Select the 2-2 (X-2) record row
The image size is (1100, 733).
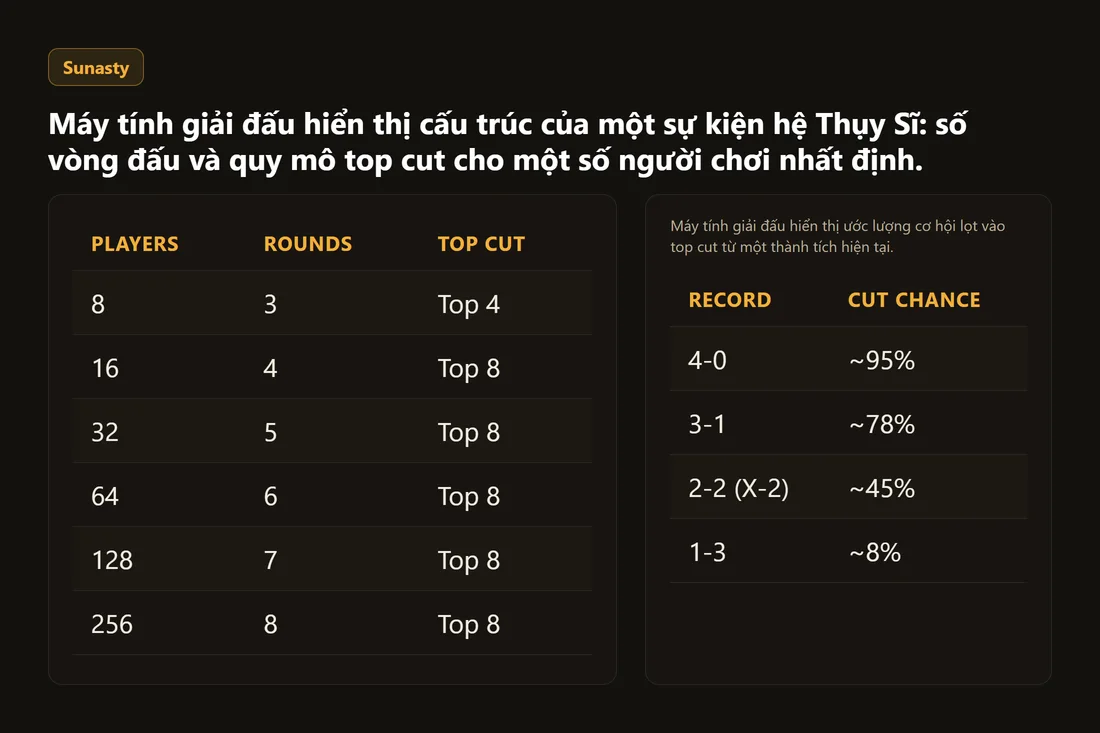pos(848,487)
